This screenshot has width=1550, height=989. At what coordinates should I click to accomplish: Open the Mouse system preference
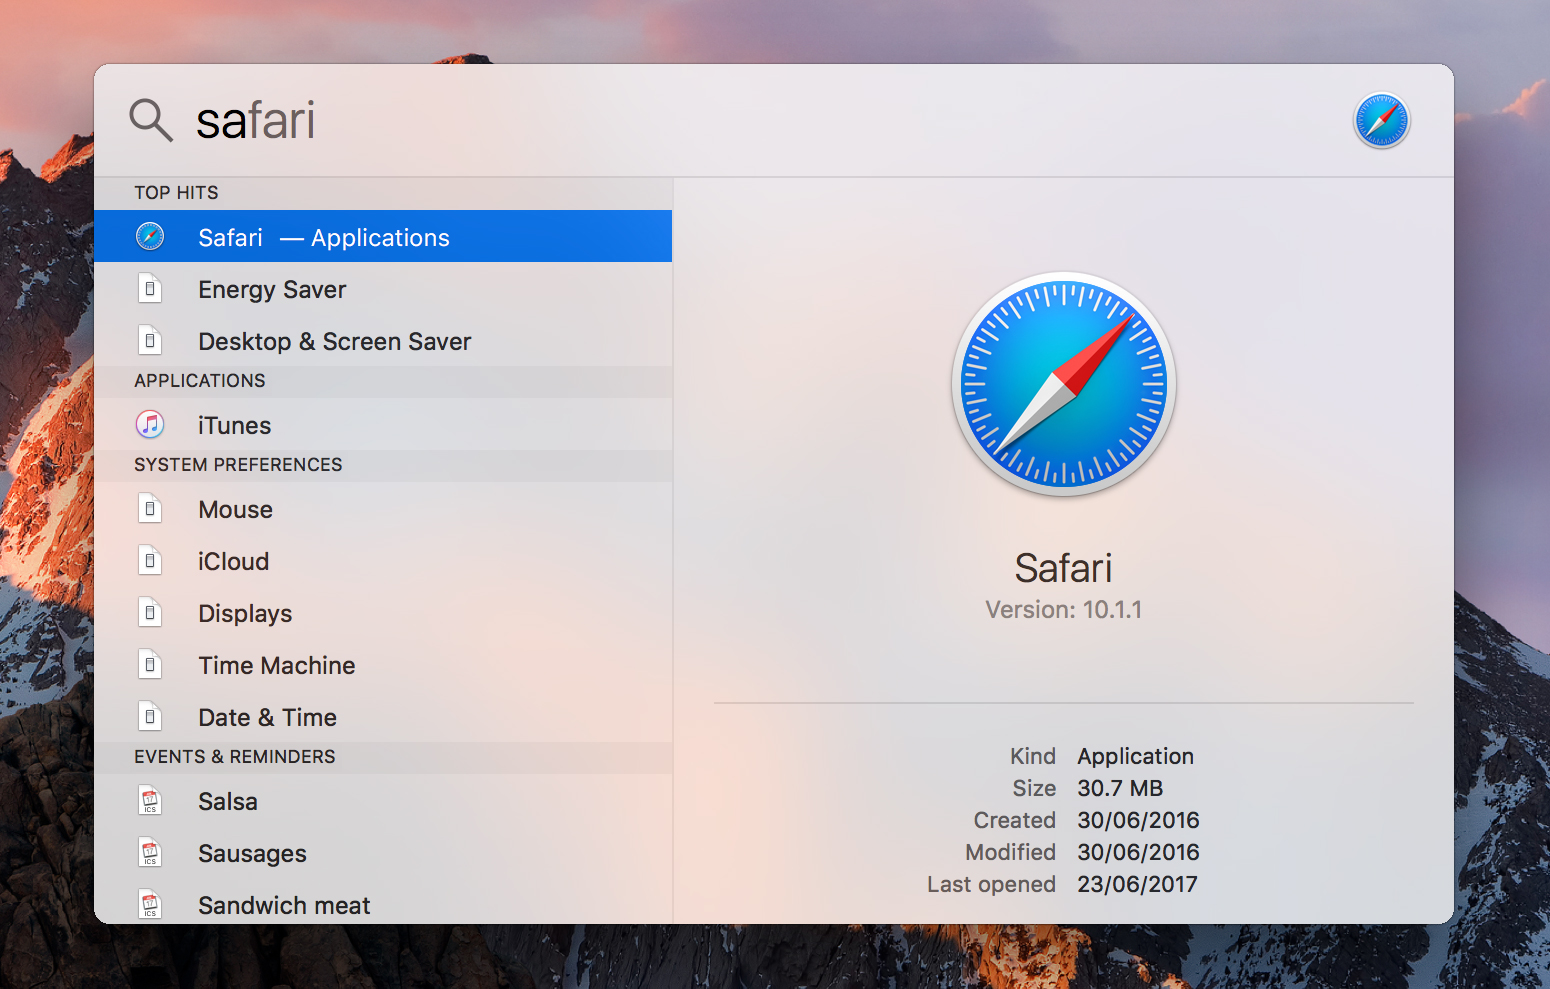383,509
